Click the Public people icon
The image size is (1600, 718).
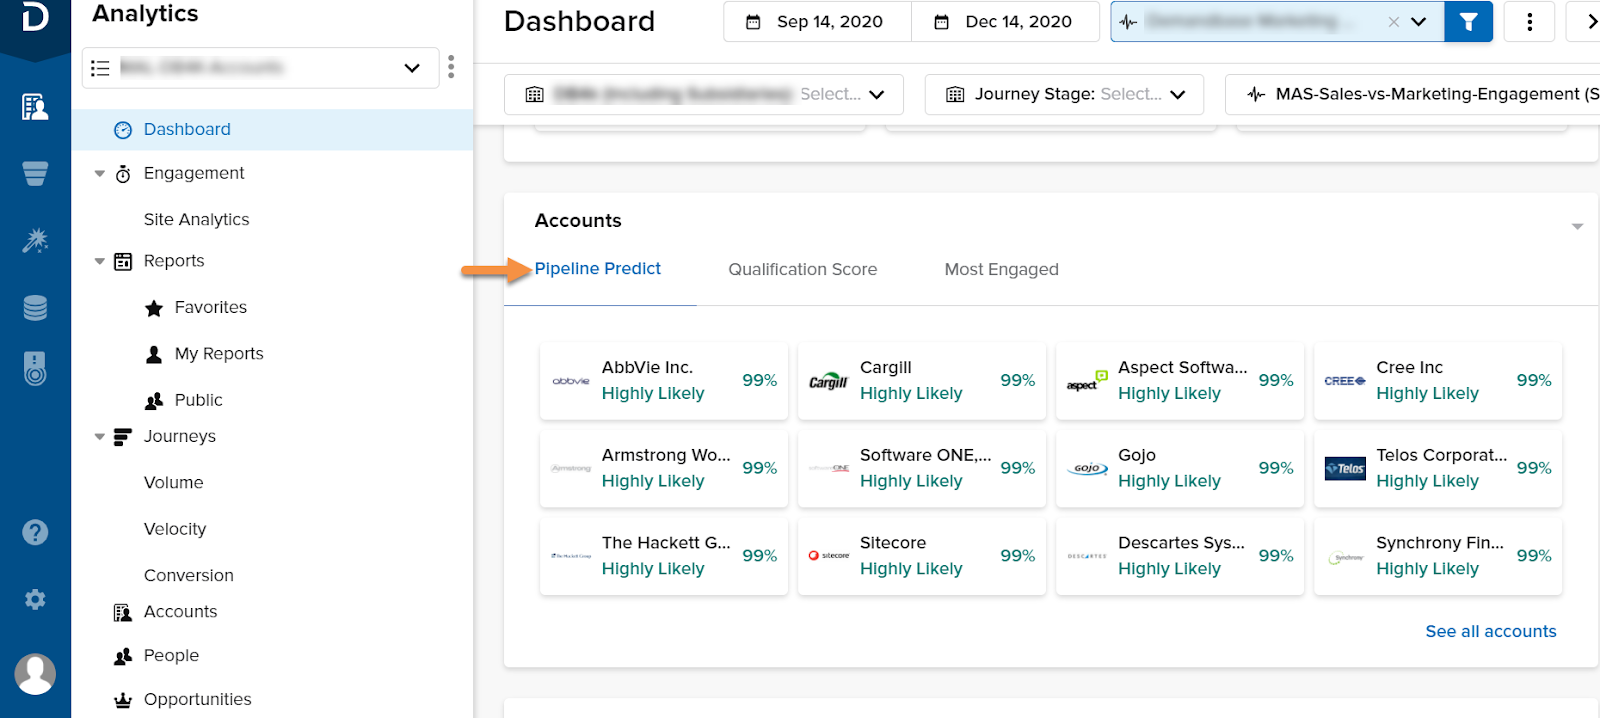(x=154, y=401)
